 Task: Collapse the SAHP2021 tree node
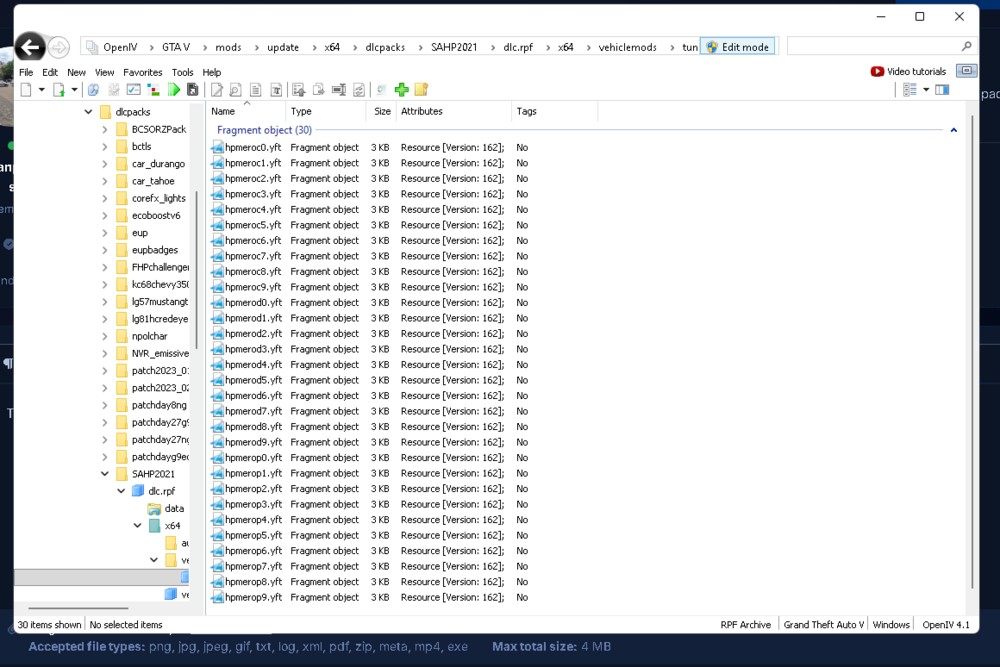point(104,473)
